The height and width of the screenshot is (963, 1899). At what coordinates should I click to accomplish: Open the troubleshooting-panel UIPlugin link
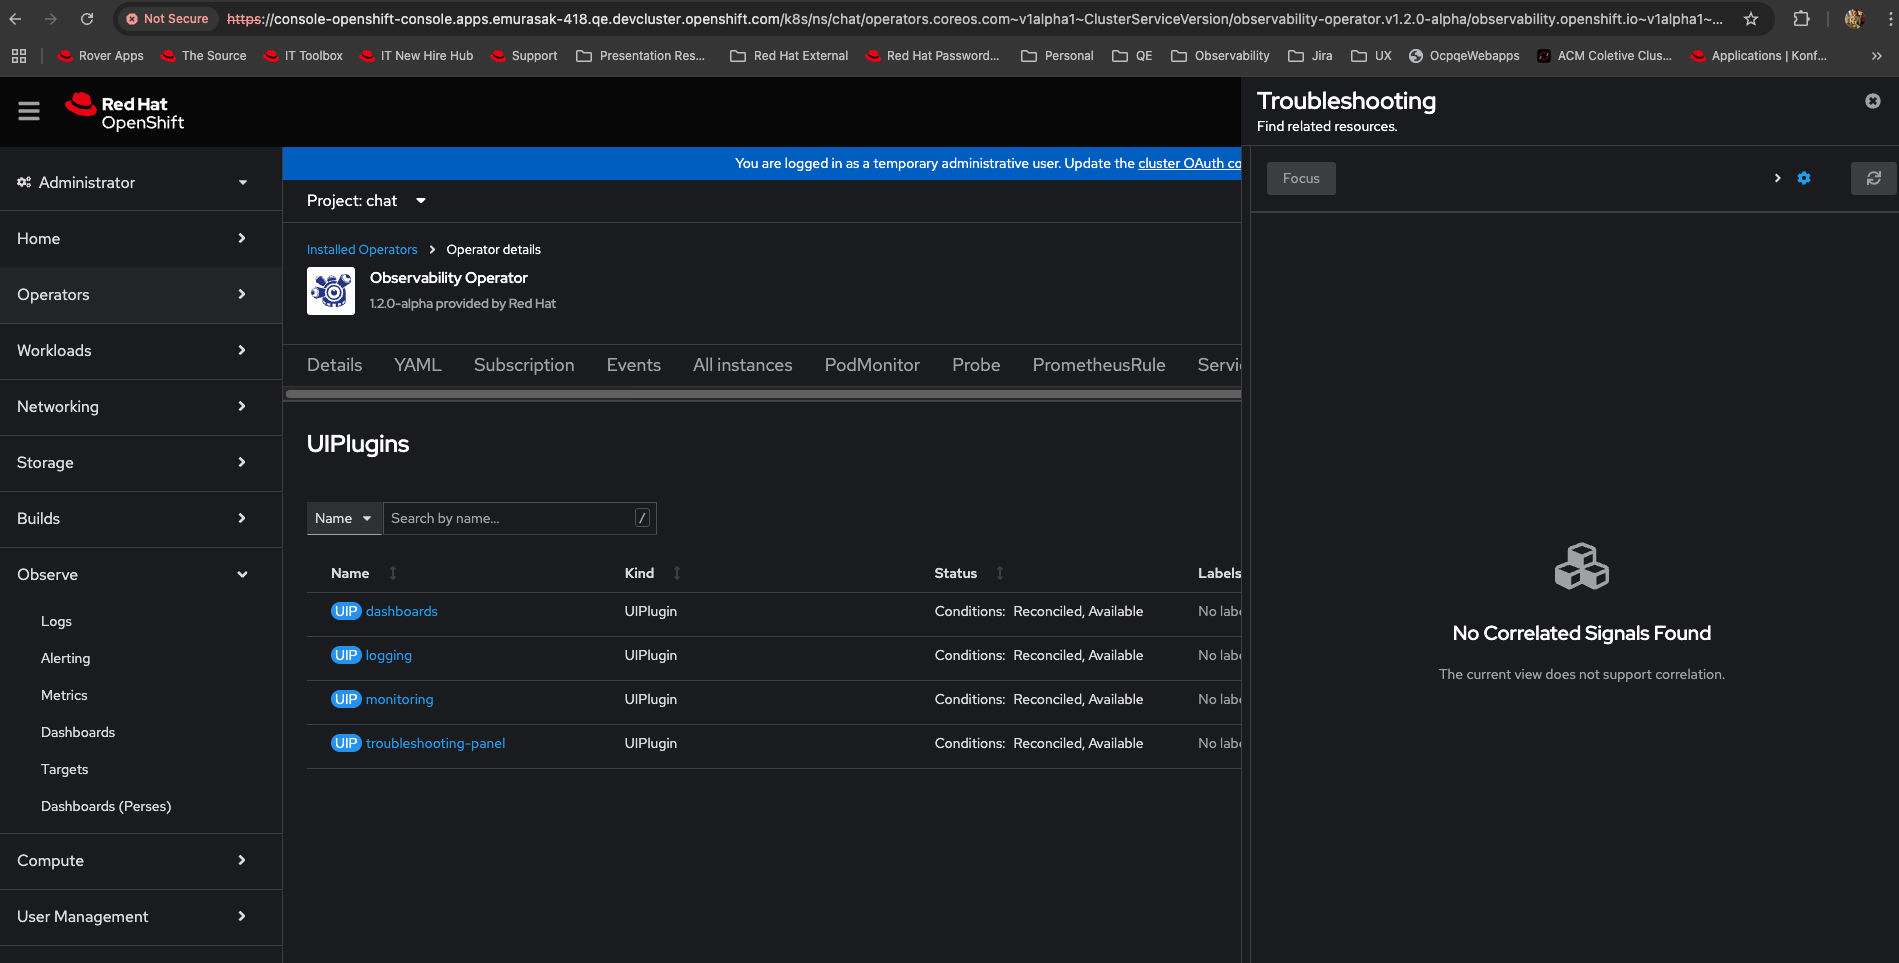[435, 743]
